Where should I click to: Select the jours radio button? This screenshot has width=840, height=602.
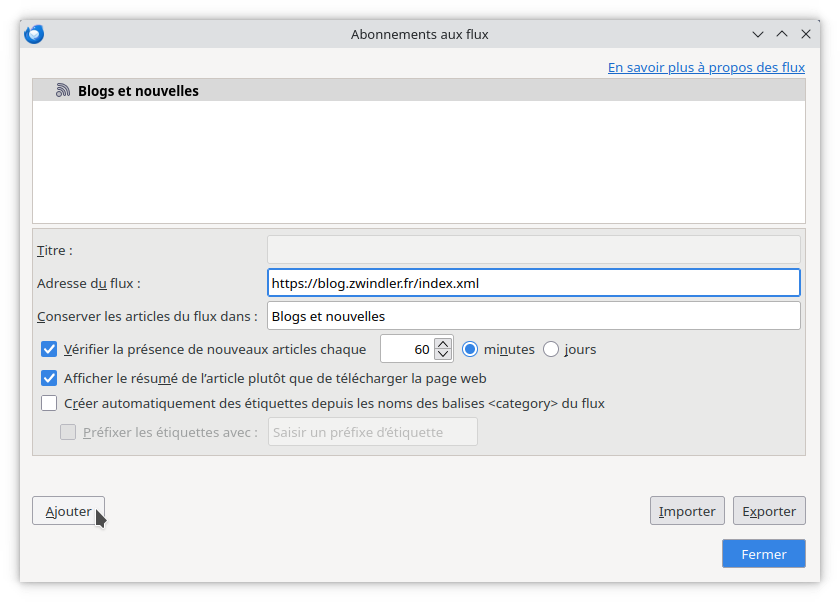(x=551, y=349)
